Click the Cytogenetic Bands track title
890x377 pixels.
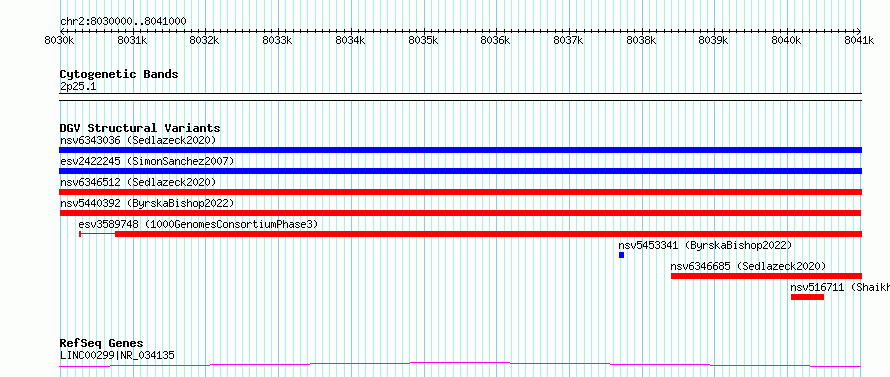click(x=119, y=74)
